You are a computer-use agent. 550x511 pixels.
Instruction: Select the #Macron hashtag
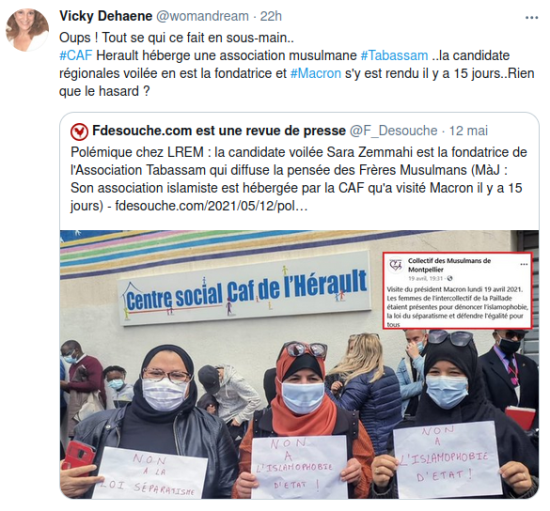pos(316,73)
